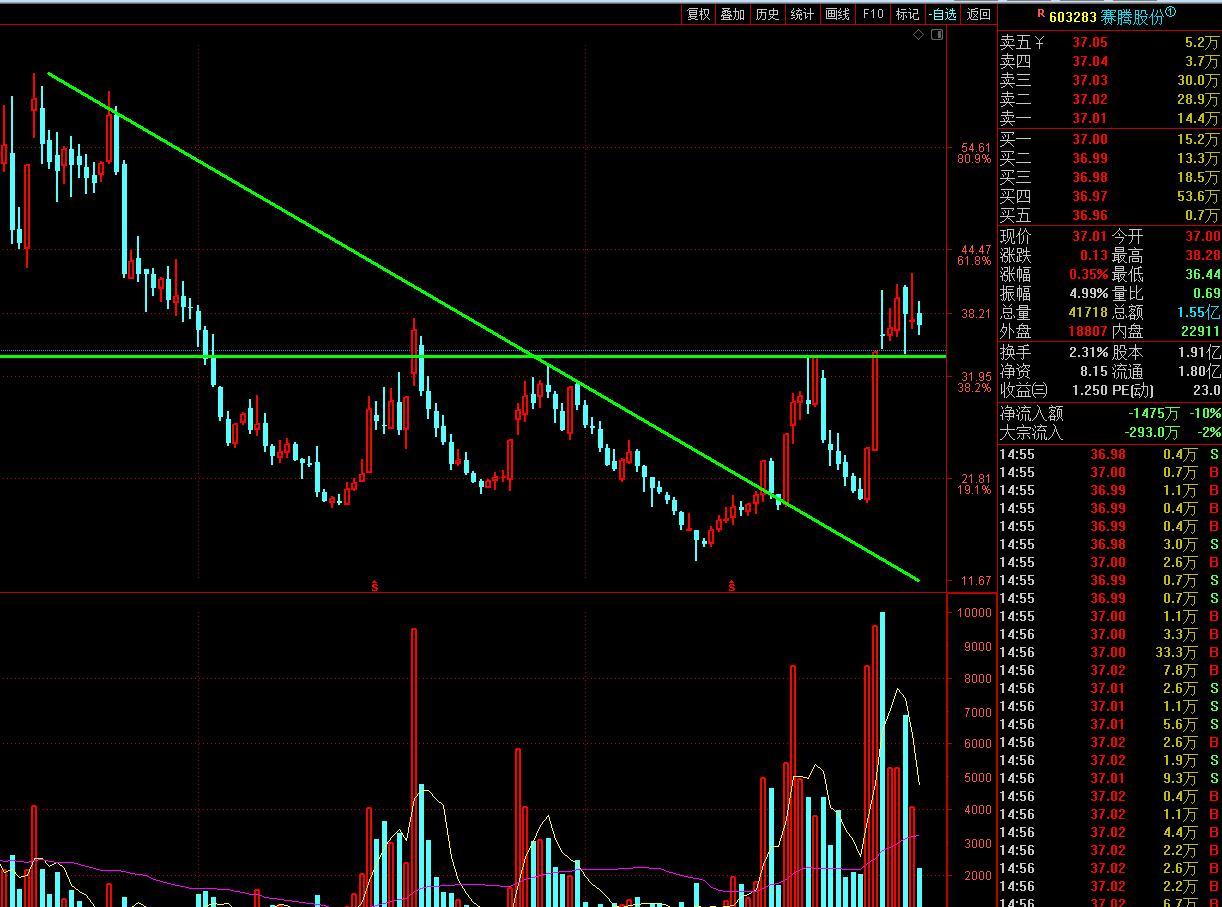This screenshot has width=1222, height=907.
Task: Click the 最低 value 36.44
Action: (x=1202, y=274)
